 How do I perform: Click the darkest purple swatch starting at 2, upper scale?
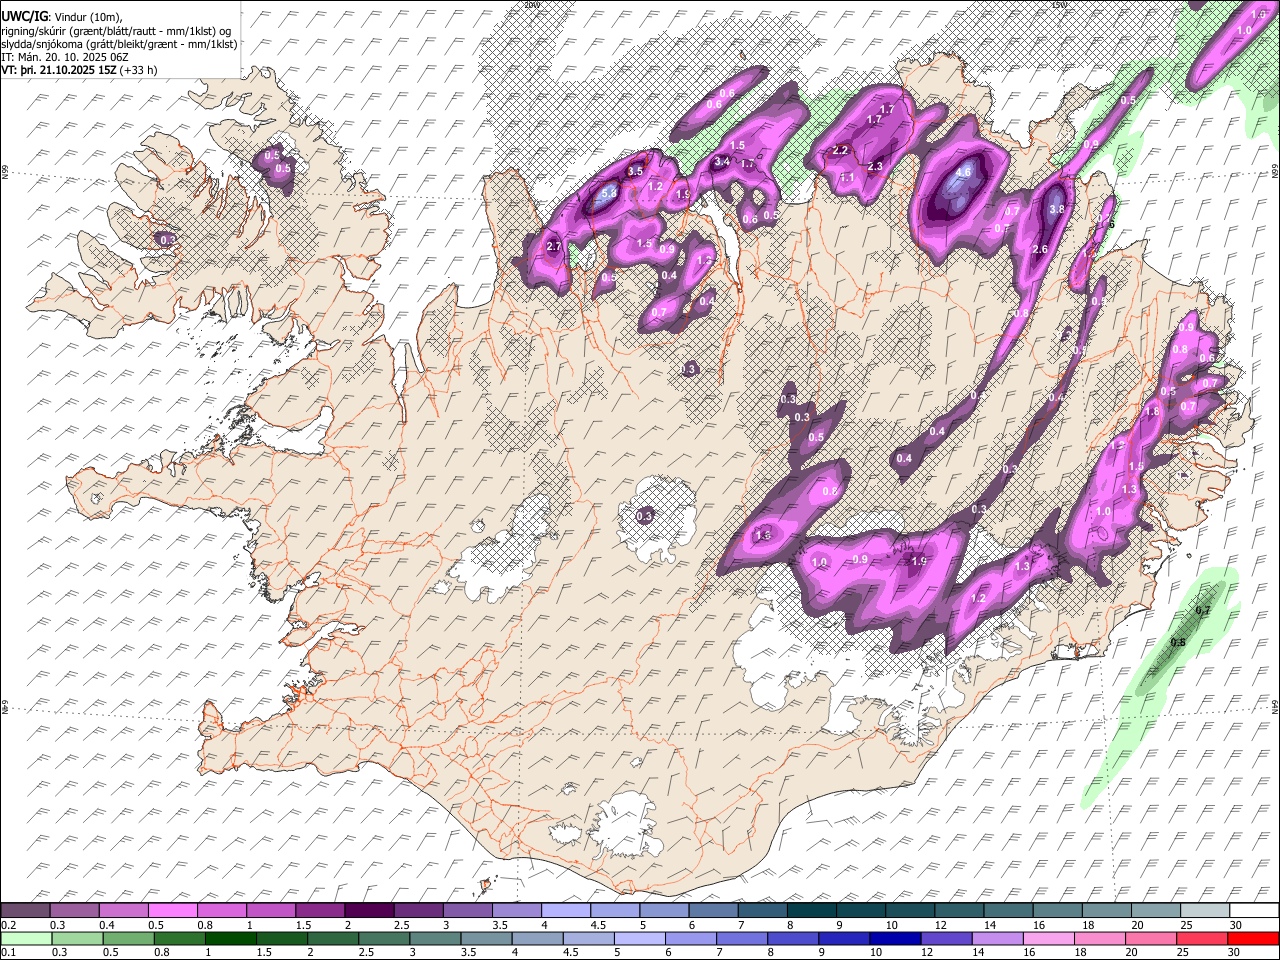[x=369, y=911]
